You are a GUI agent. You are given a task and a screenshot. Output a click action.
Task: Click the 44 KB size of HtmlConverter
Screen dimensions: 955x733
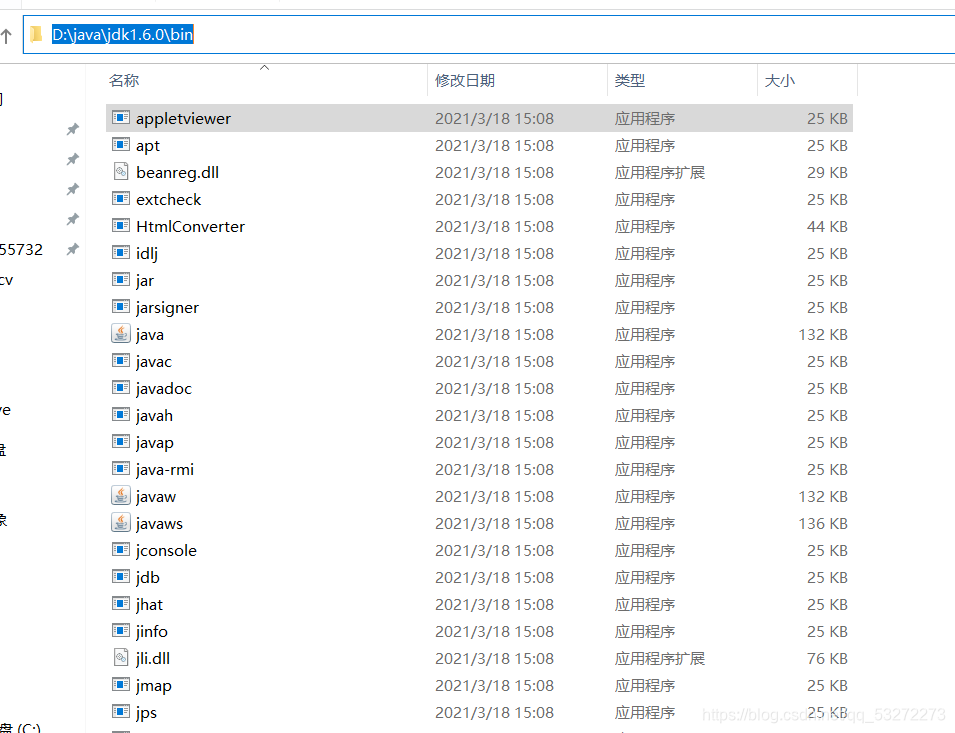(x=827, y=226)
